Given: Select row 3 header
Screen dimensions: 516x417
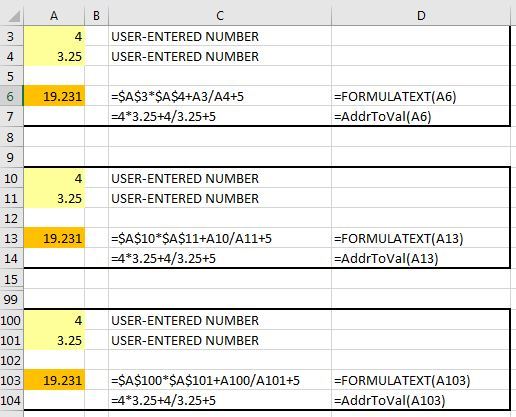Looking at the screenshot, I should (x=11, y=36).
